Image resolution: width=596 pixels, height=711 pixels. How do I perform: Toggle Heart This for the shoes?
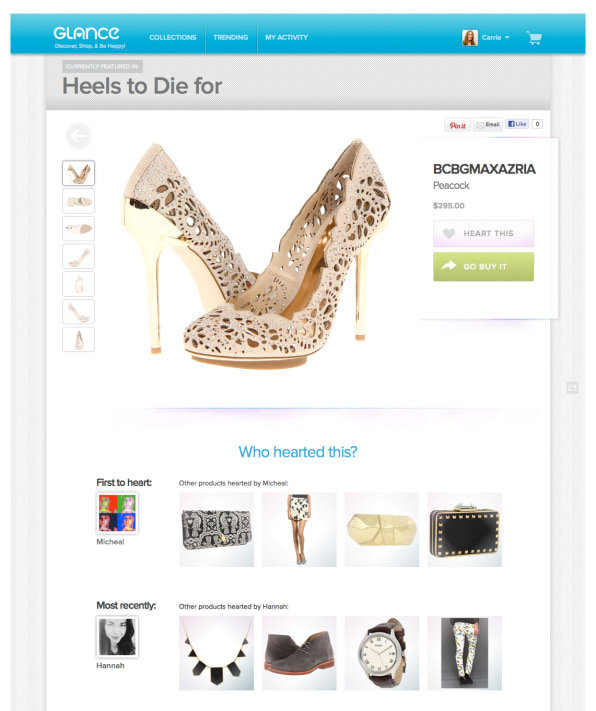[x=484, y=234]
